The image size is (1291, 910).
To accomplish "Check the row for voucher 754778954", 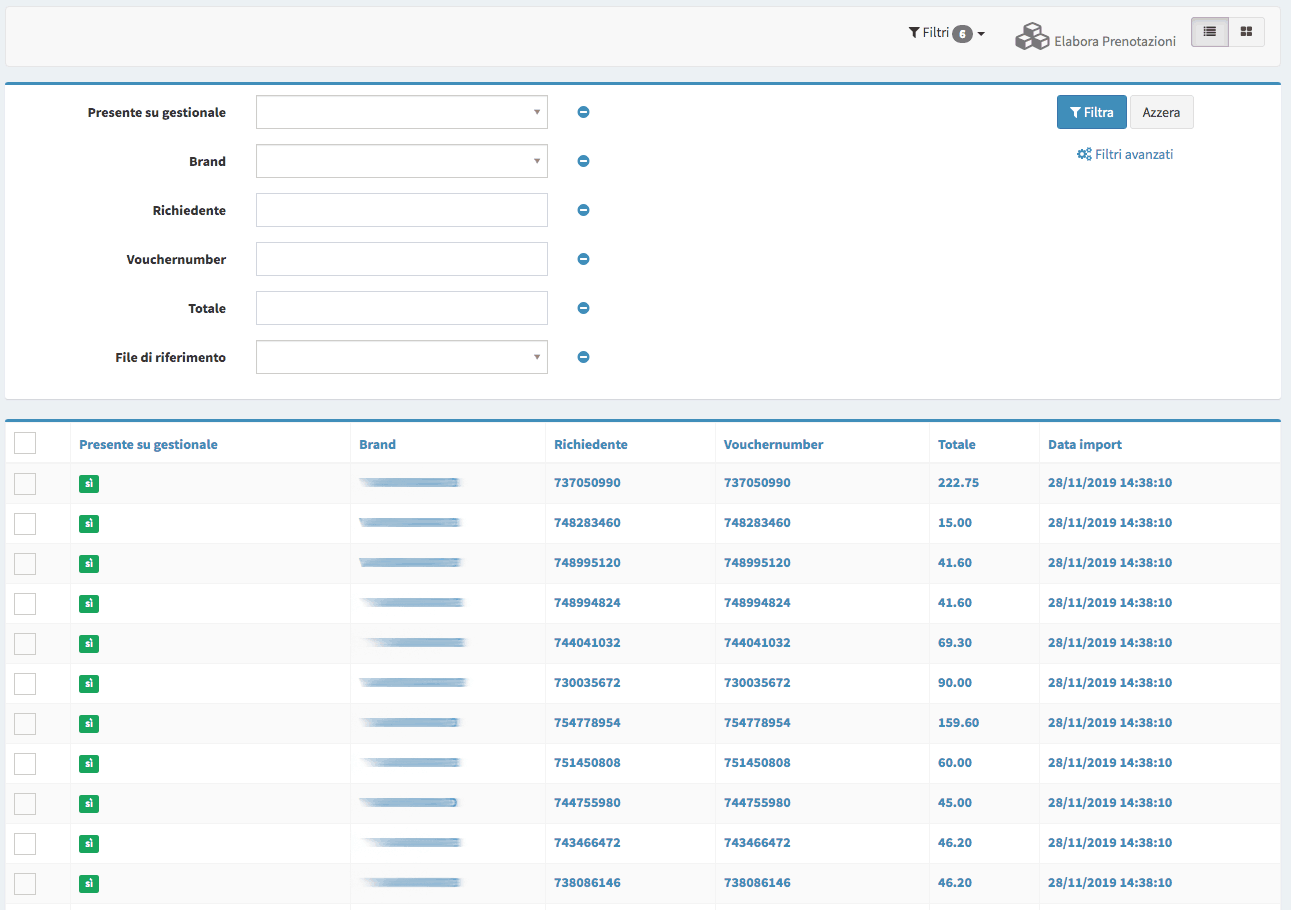I will pyautogui.click(x=25, y=723).
